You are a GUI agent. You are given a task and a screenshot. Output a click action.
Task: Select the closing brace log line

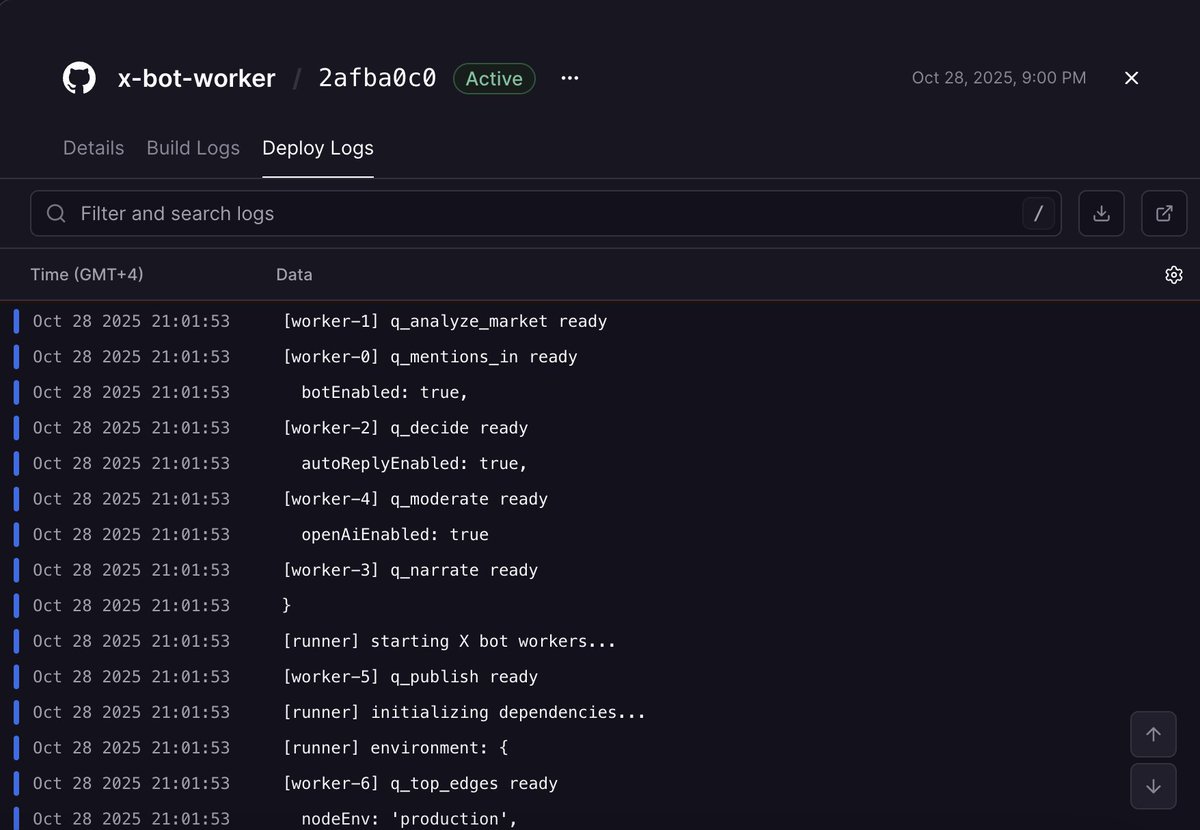pyautogui.click(x=600, y=605)
